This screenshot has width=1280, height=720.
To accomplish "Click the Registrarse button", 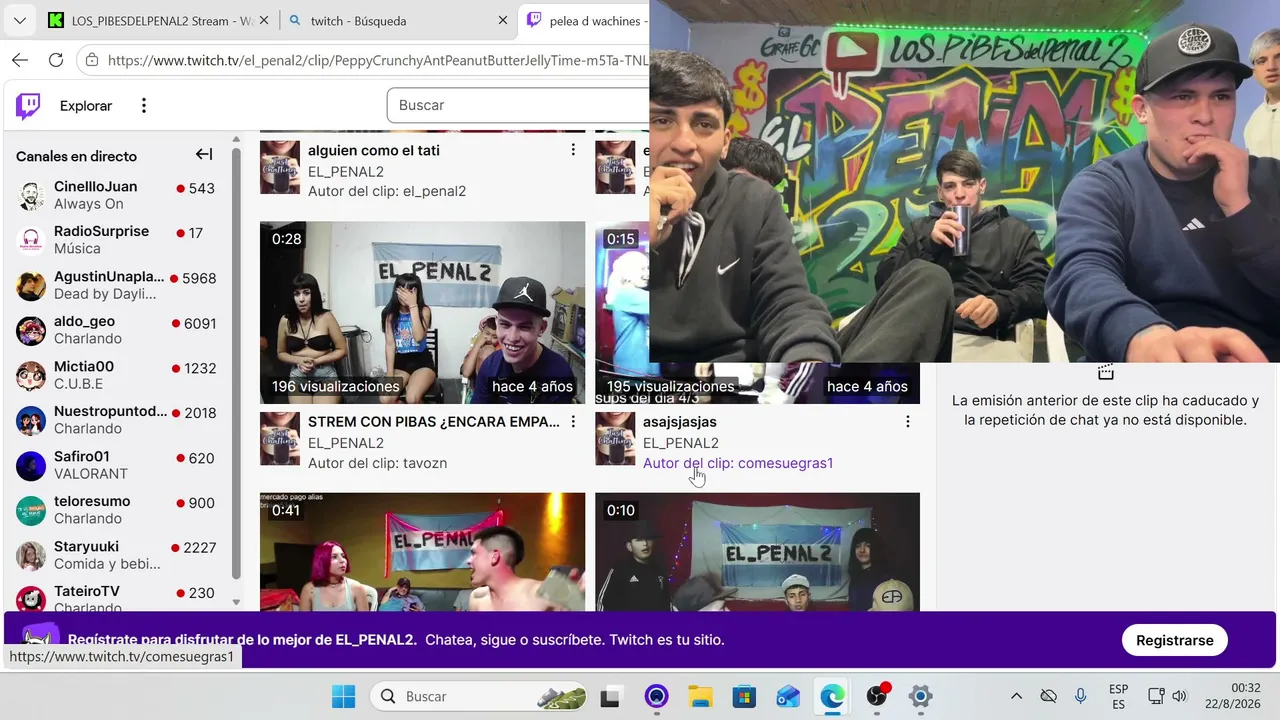I will pos(1174,640).
